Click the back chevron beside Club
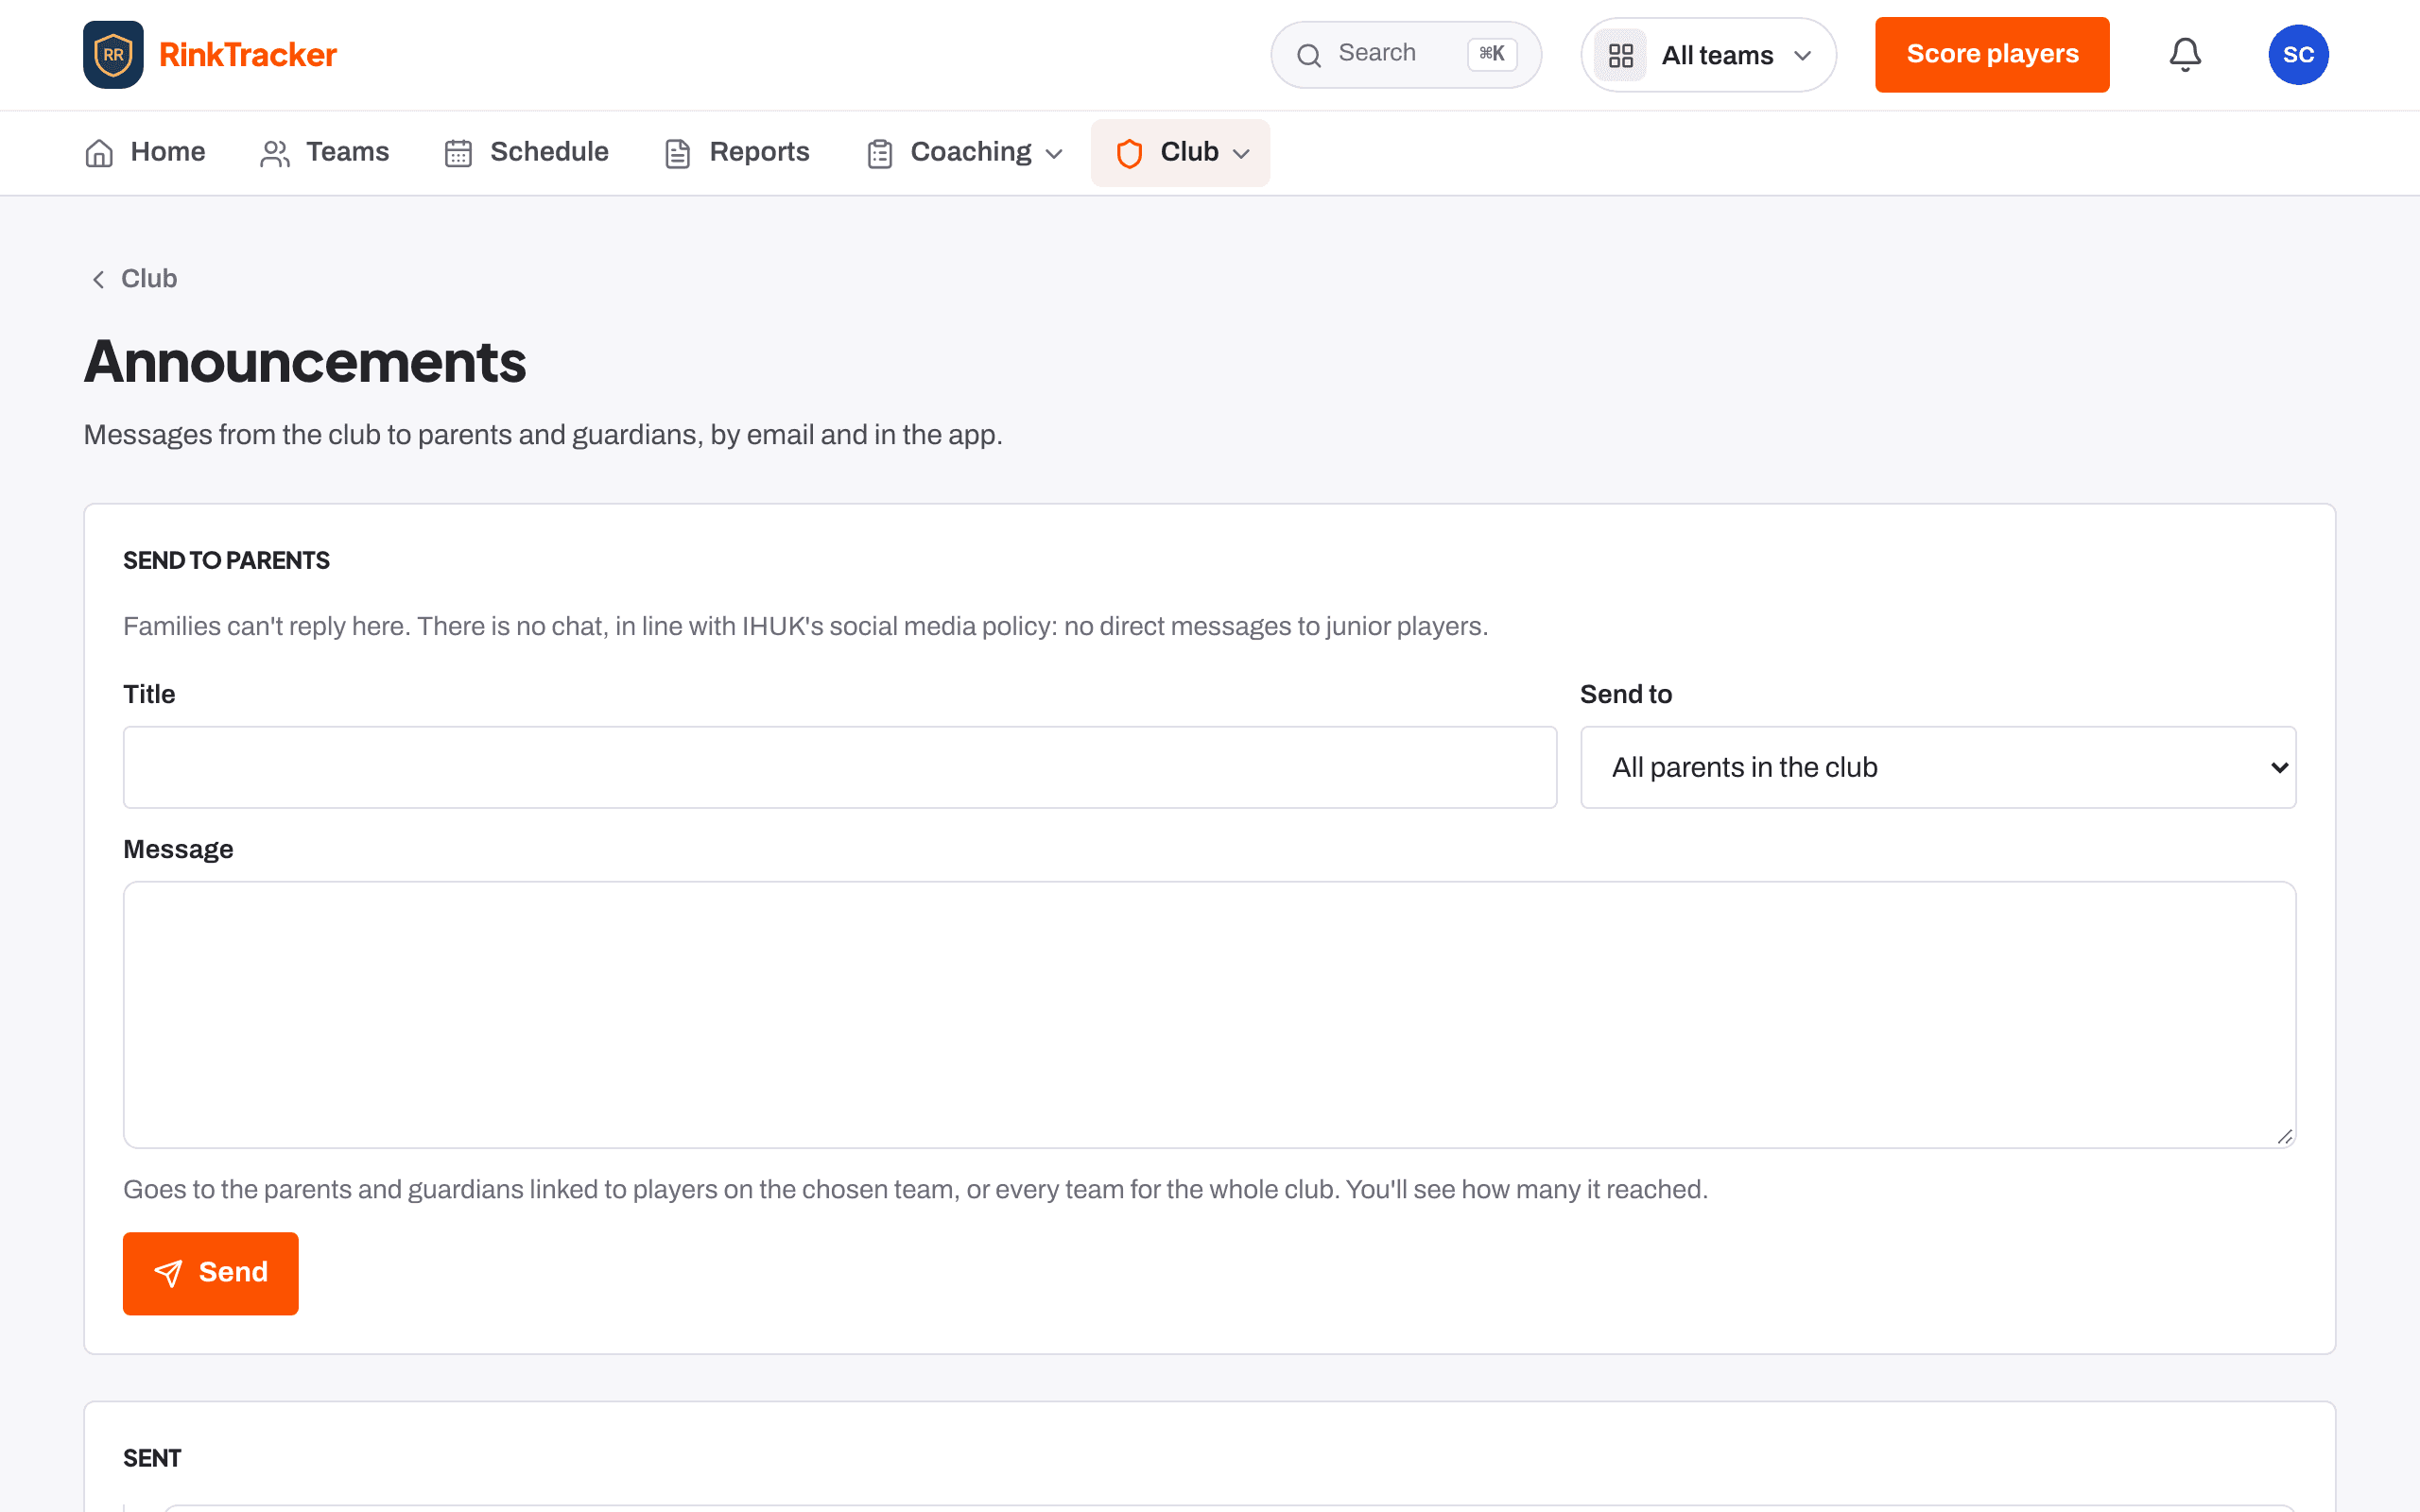This screenshot has width=2420, height=1512. tap(98, 279)
